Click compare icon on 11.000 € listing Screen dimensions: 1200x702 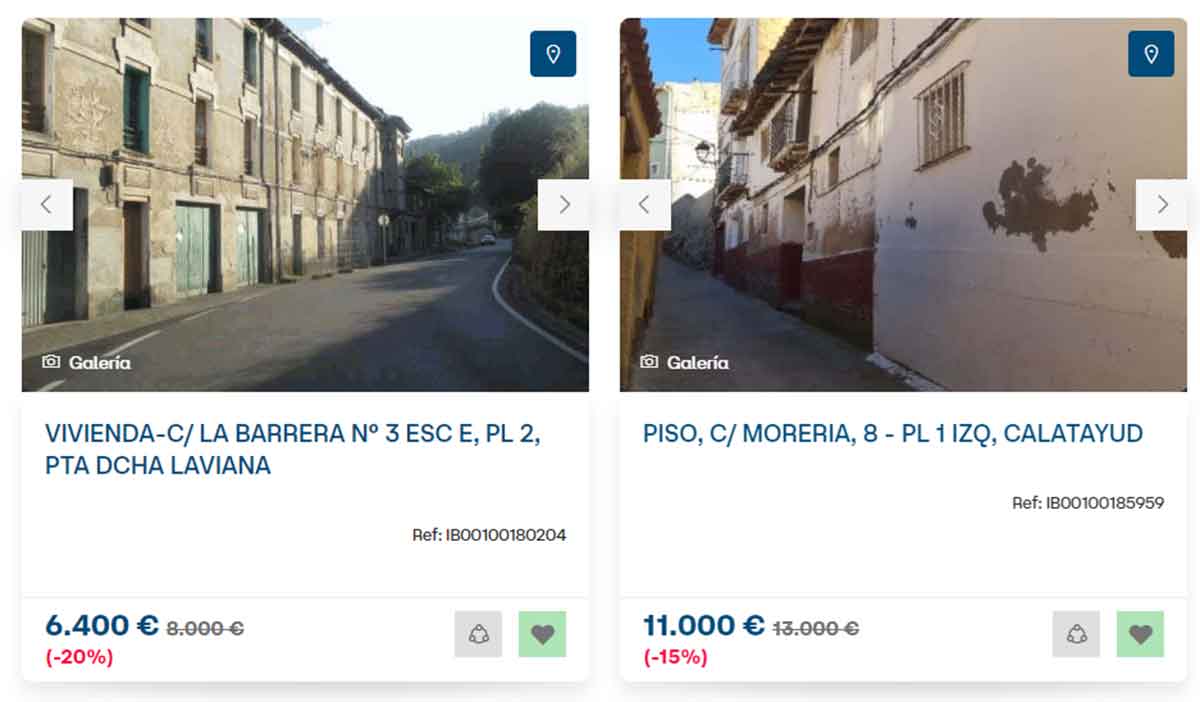[1076, 634]
